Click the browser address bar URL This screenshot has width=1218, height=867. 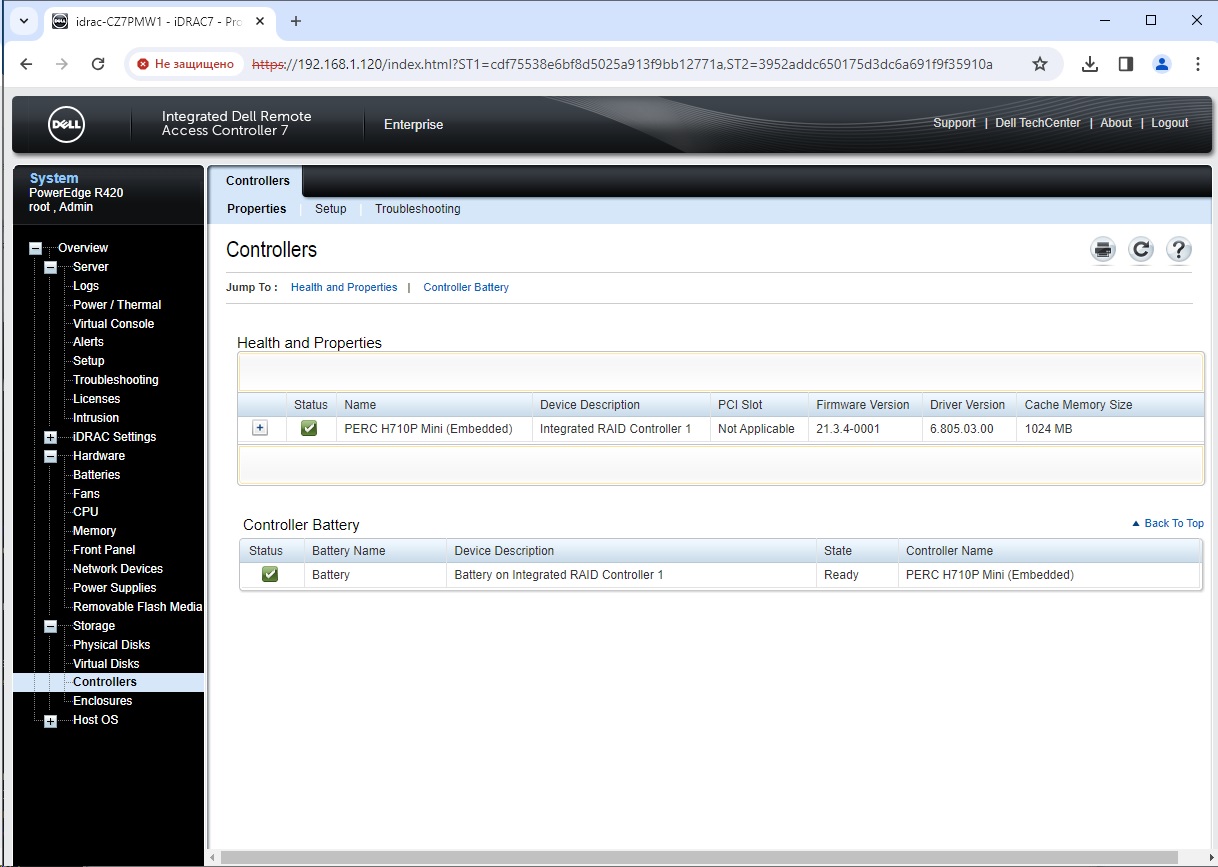click(622, 64)
